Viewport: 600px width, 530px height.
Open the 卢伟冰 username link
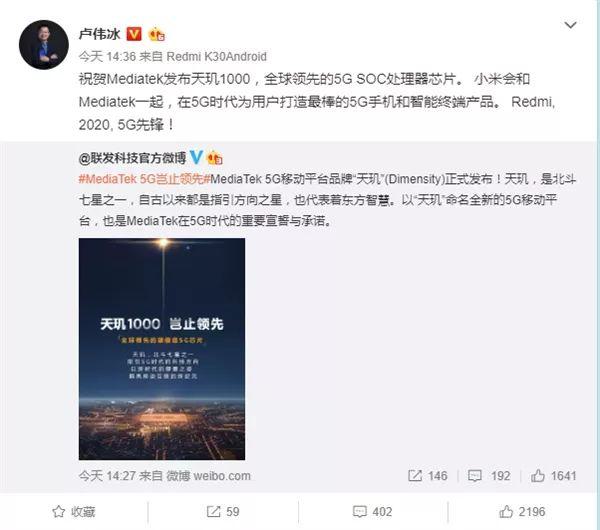click(x=100, y=34)
